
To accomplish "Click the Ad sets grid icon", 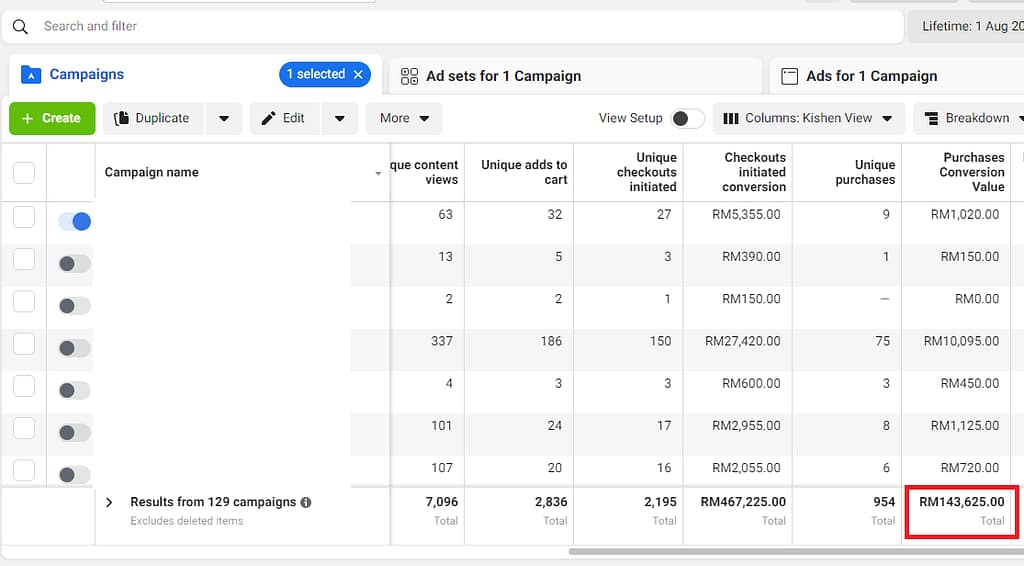I will [x=409, y=76].
